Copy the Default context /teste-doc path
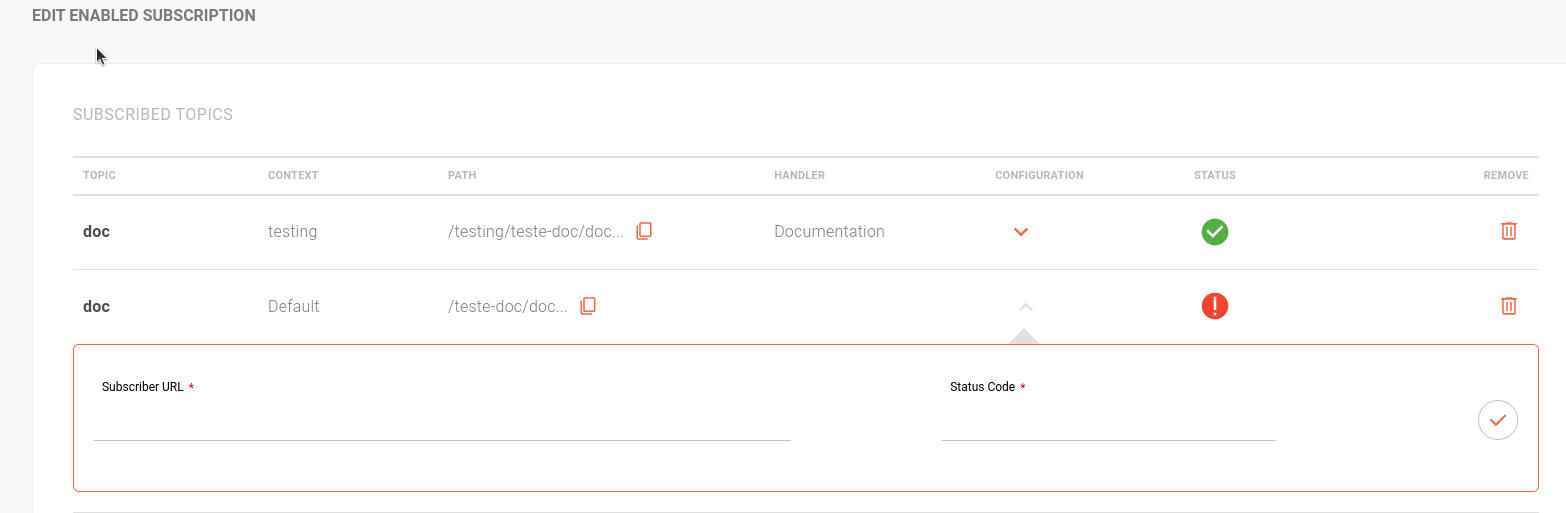The image size is (1566, 513). pyautogui.click(x=588, y=306)
